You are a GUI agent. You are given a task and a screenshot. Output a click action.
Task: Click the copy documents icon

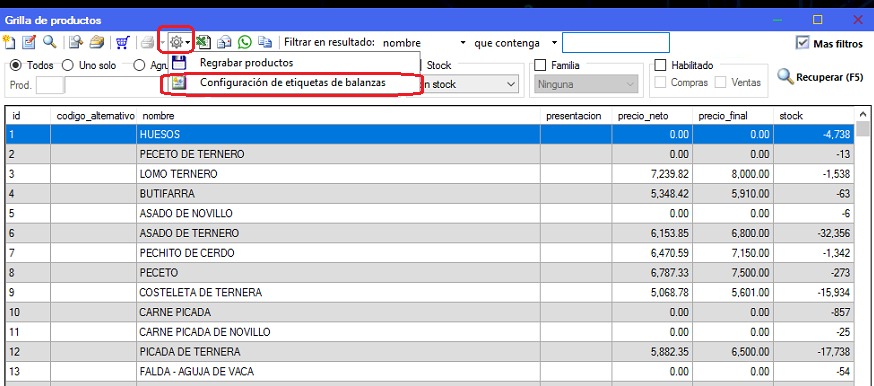[x=265, y=42]
